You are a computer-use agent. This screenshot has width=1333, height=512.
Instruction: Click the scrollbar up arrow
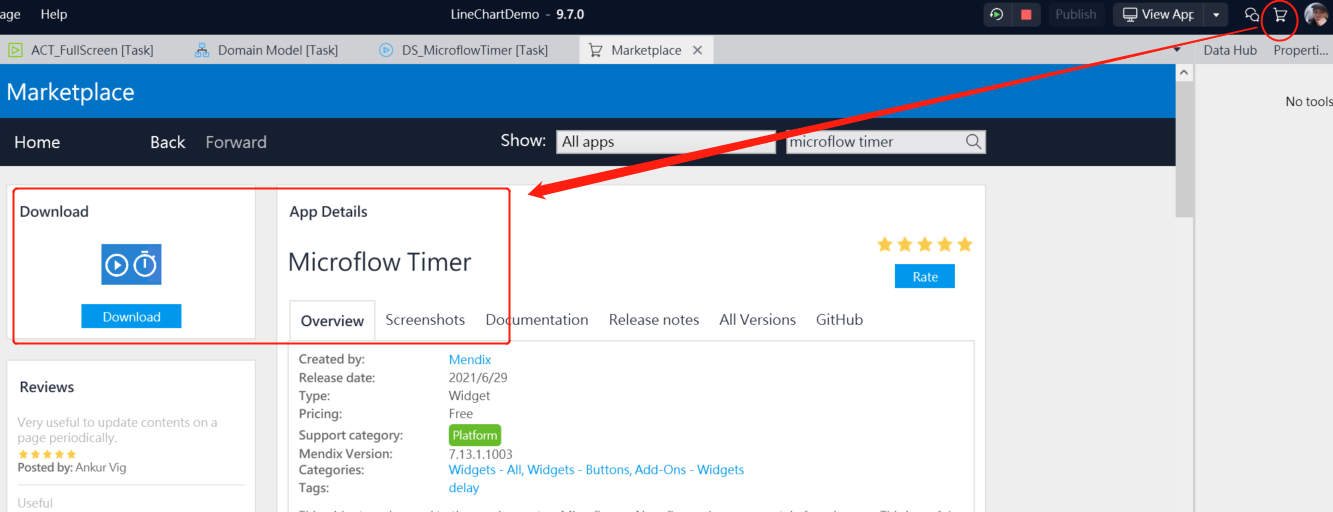tap(1185, 73)
